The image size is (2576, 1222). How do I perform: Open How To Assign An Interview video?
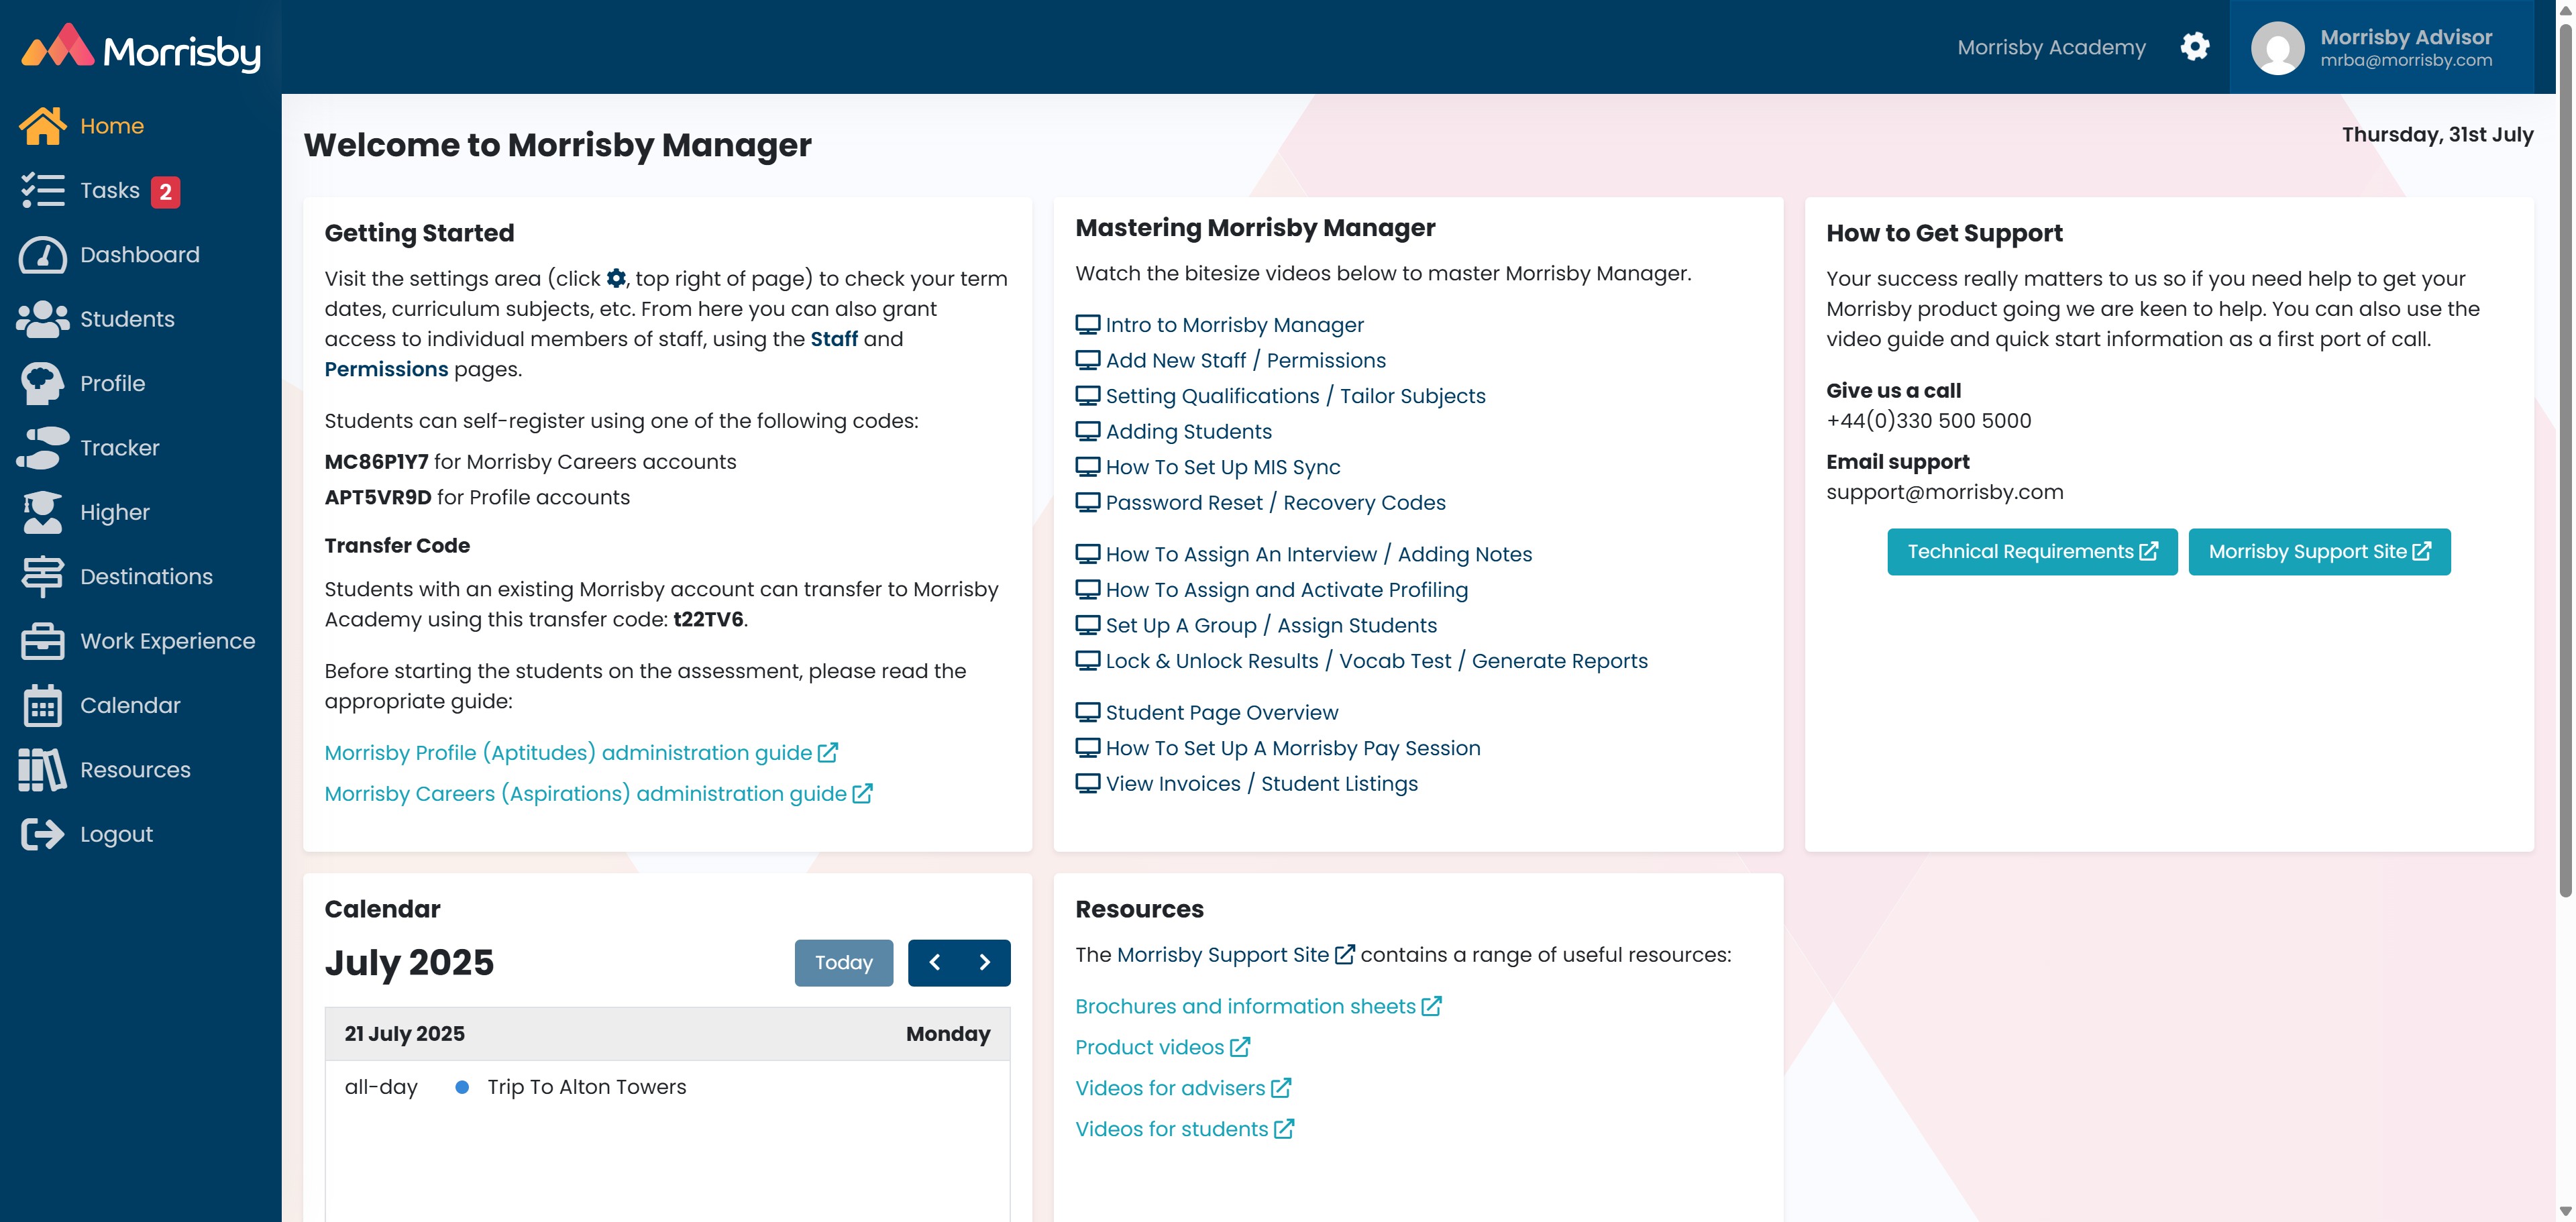(x=1318, y=554)
